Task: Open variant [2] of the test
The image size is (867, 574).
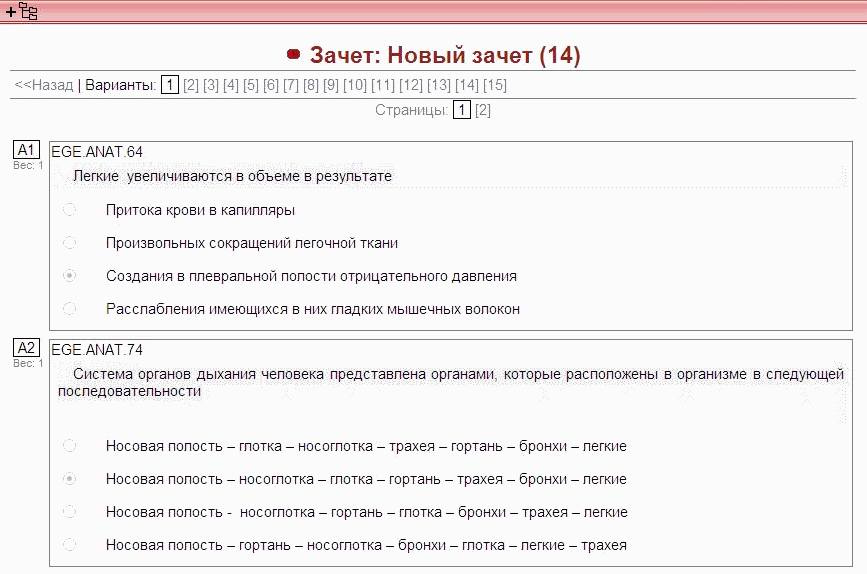Action: [191, 85]
